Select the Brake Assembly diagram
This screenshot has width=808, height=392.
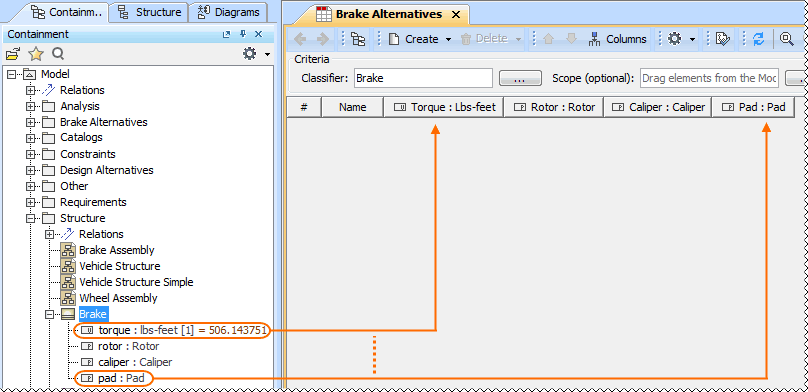pyautogui.click(x=116, y=250)
